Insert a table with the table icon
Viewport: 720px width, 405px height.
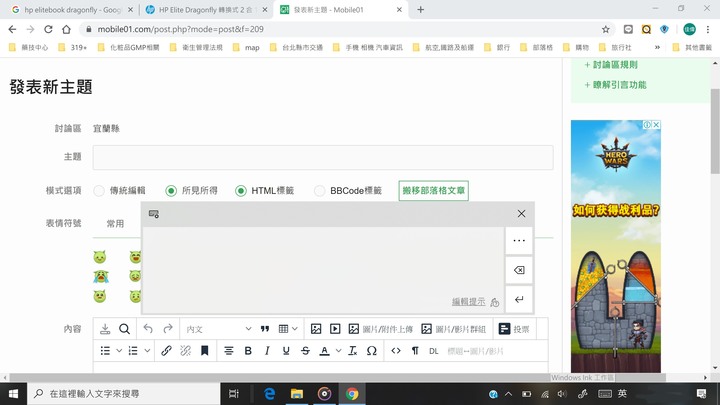pos(283,329)
